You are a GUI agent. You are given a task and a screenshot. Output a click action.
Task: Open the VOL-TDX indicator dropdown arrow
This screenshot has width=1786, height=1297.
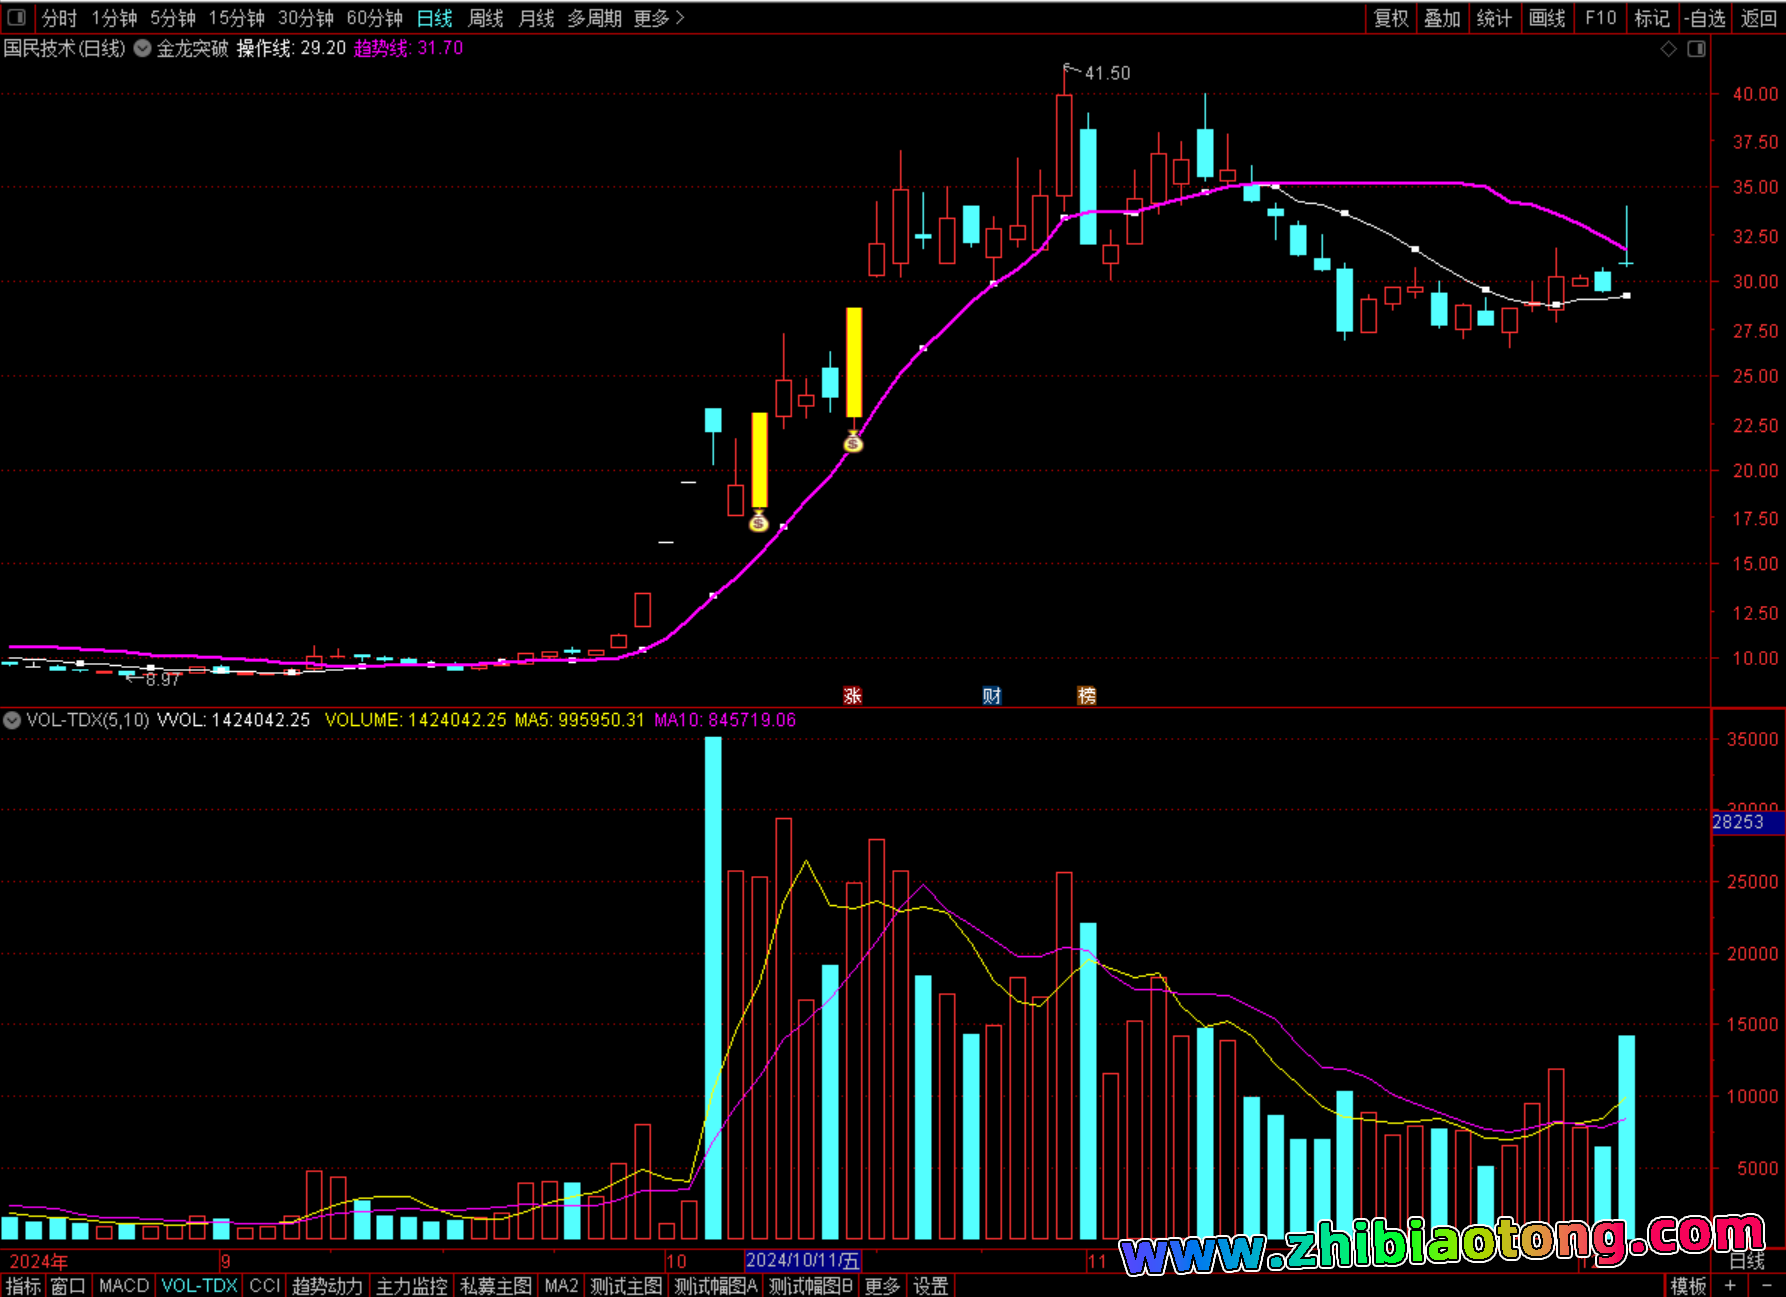tap(12, 720)
